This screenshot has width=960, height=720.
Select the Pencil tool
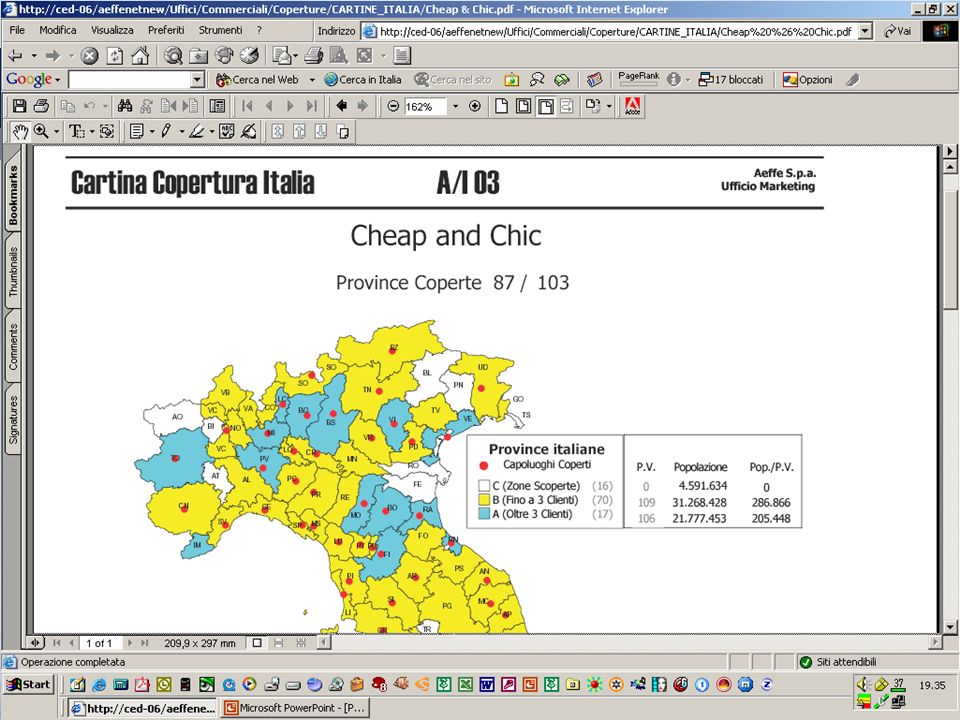pyautogui.click(x=166, y=131)
